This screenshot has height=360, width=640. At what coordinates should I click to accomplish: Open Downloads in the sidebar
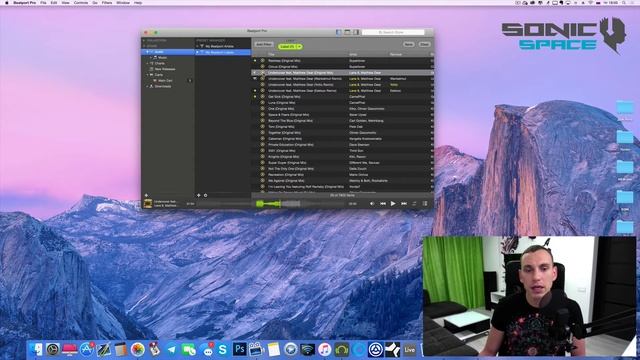click(163, 86)
